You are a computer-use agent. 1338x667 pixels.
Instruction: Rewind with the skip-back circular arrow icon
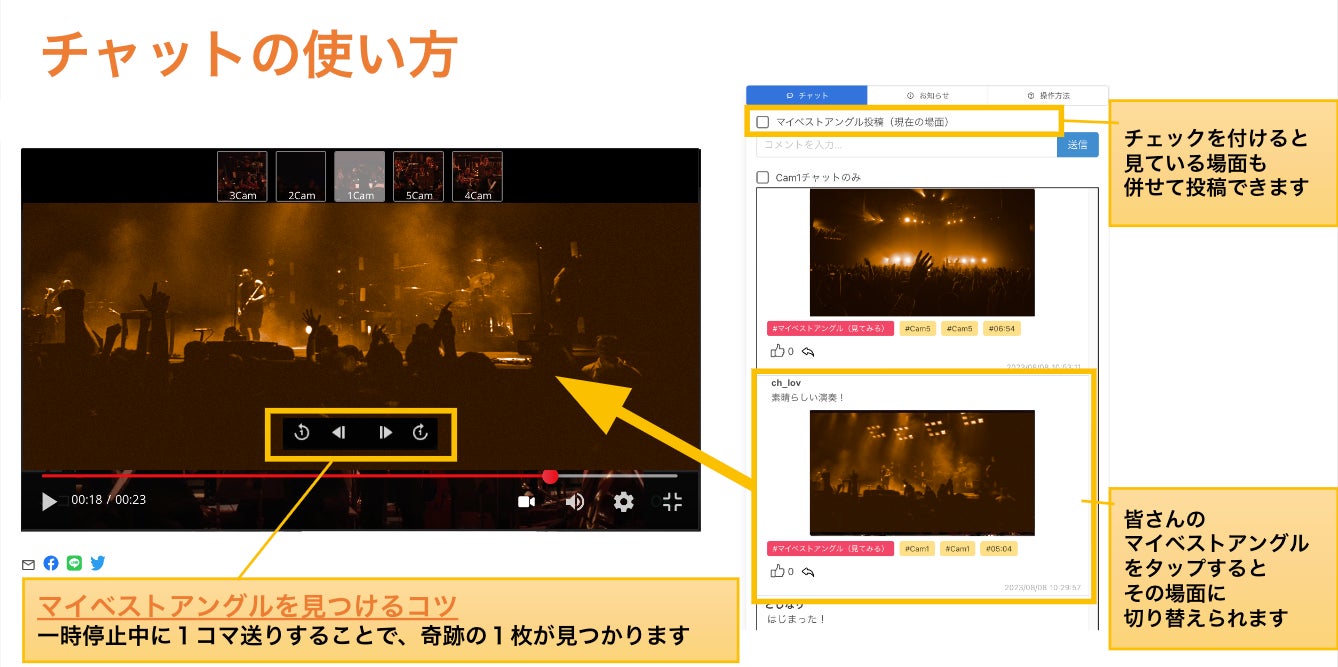[x=302, y=433]
